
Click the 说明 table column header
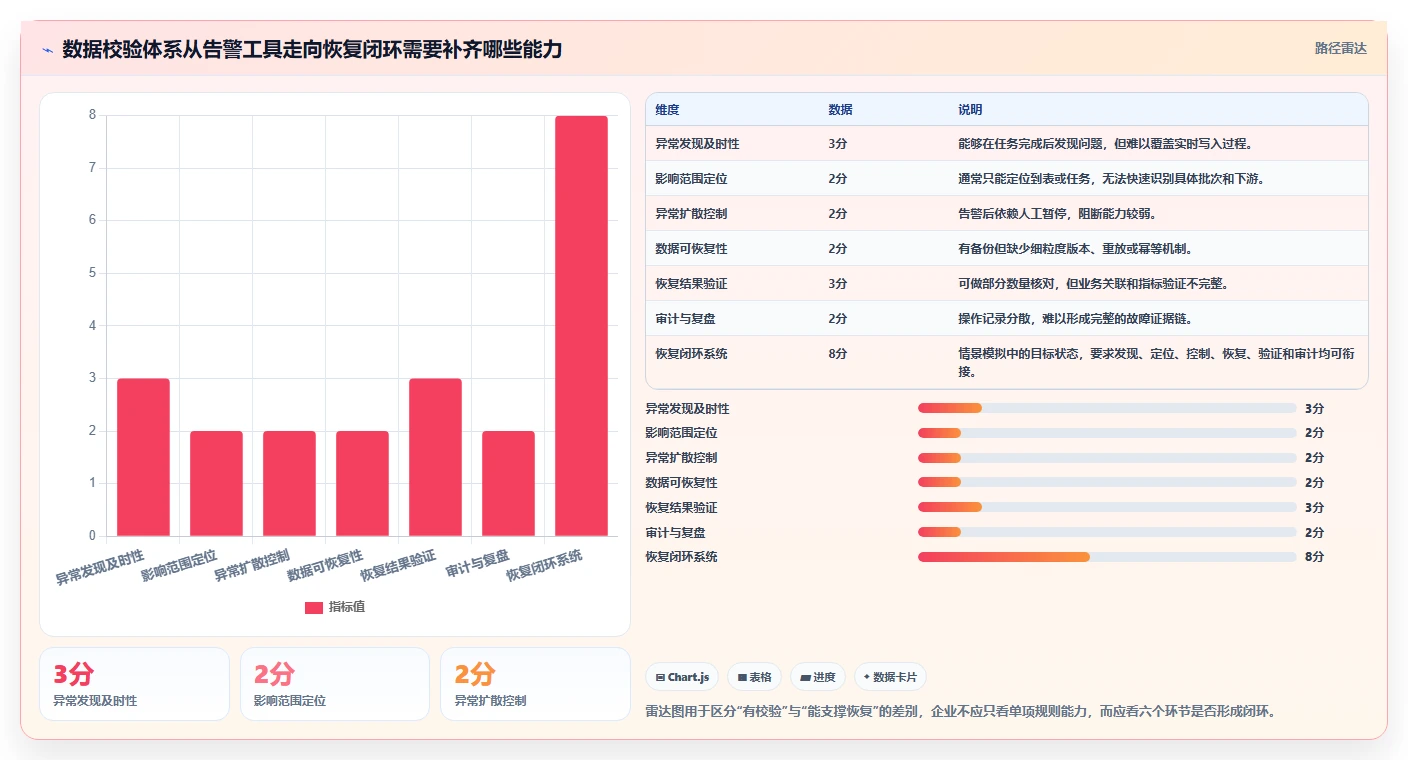point(970,110)
